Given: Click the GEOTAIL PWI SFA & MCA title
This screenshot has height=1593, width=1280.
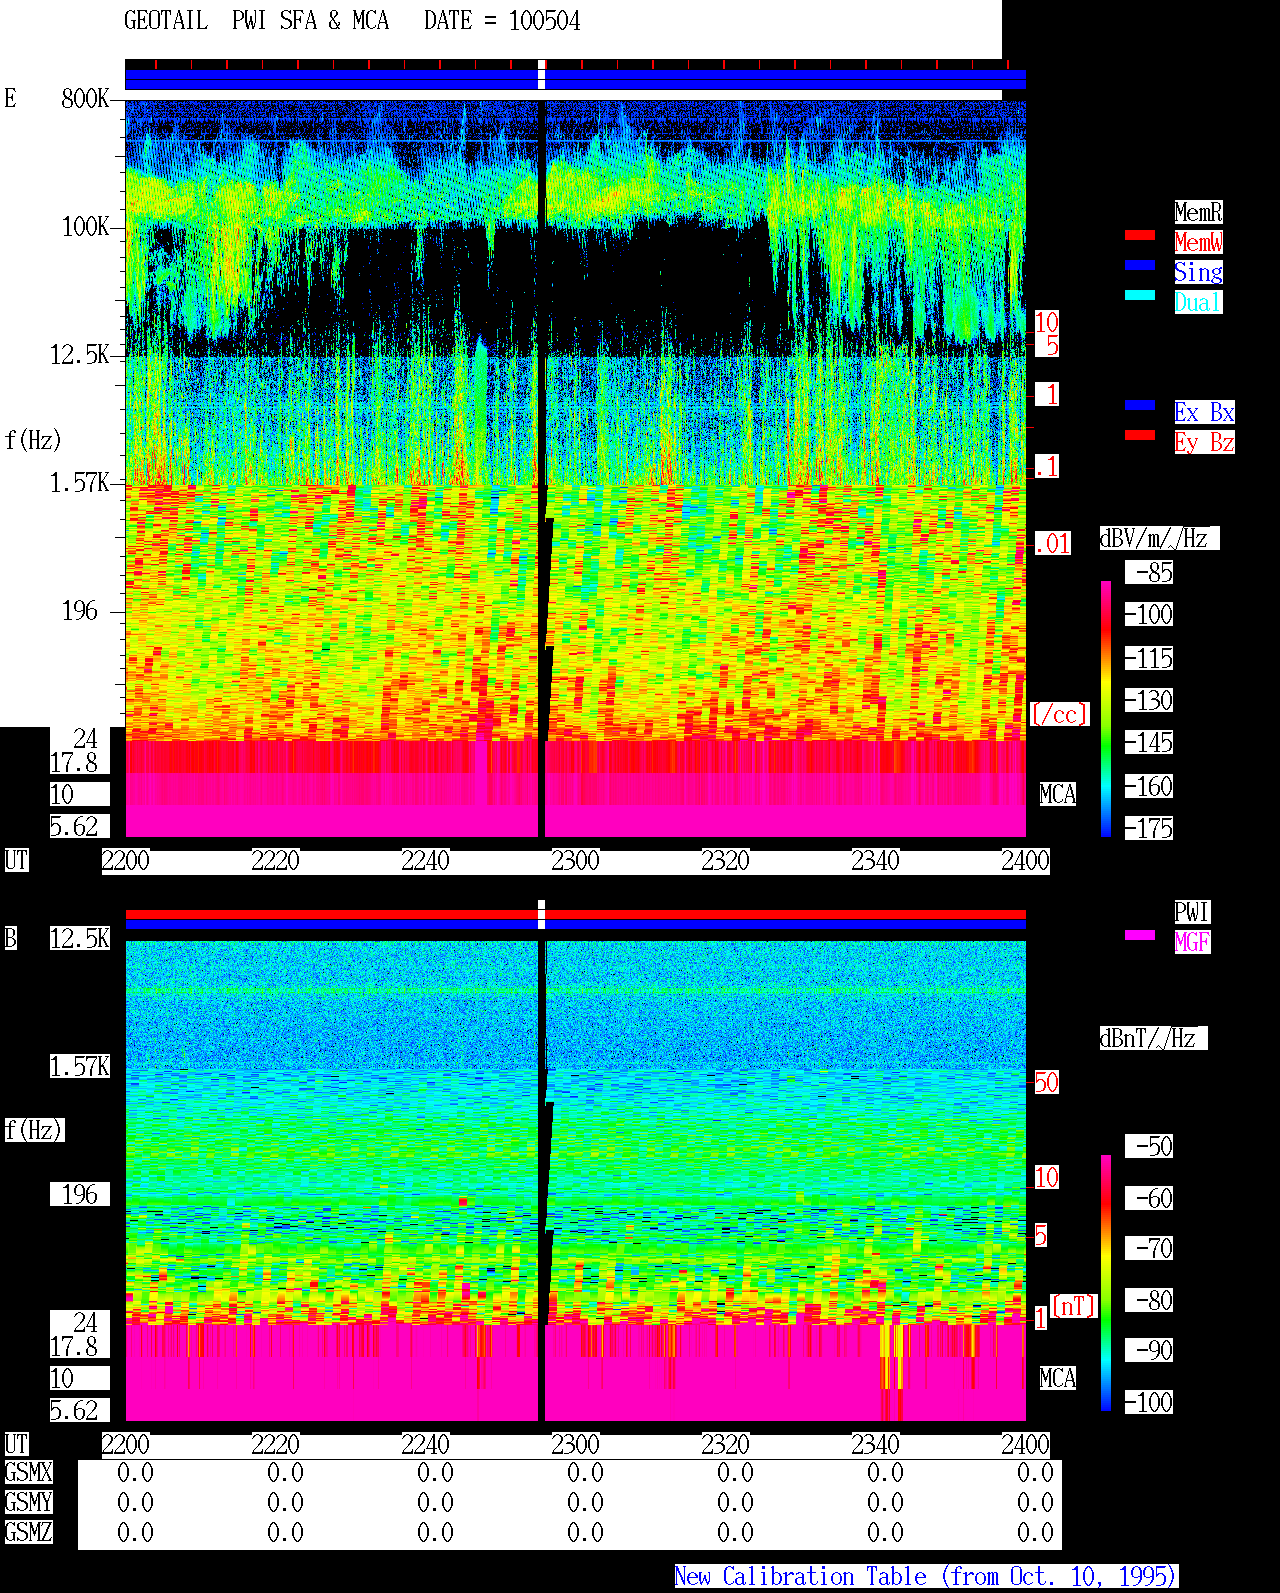Looking at the screenshot, I should [x=352, y=21].
